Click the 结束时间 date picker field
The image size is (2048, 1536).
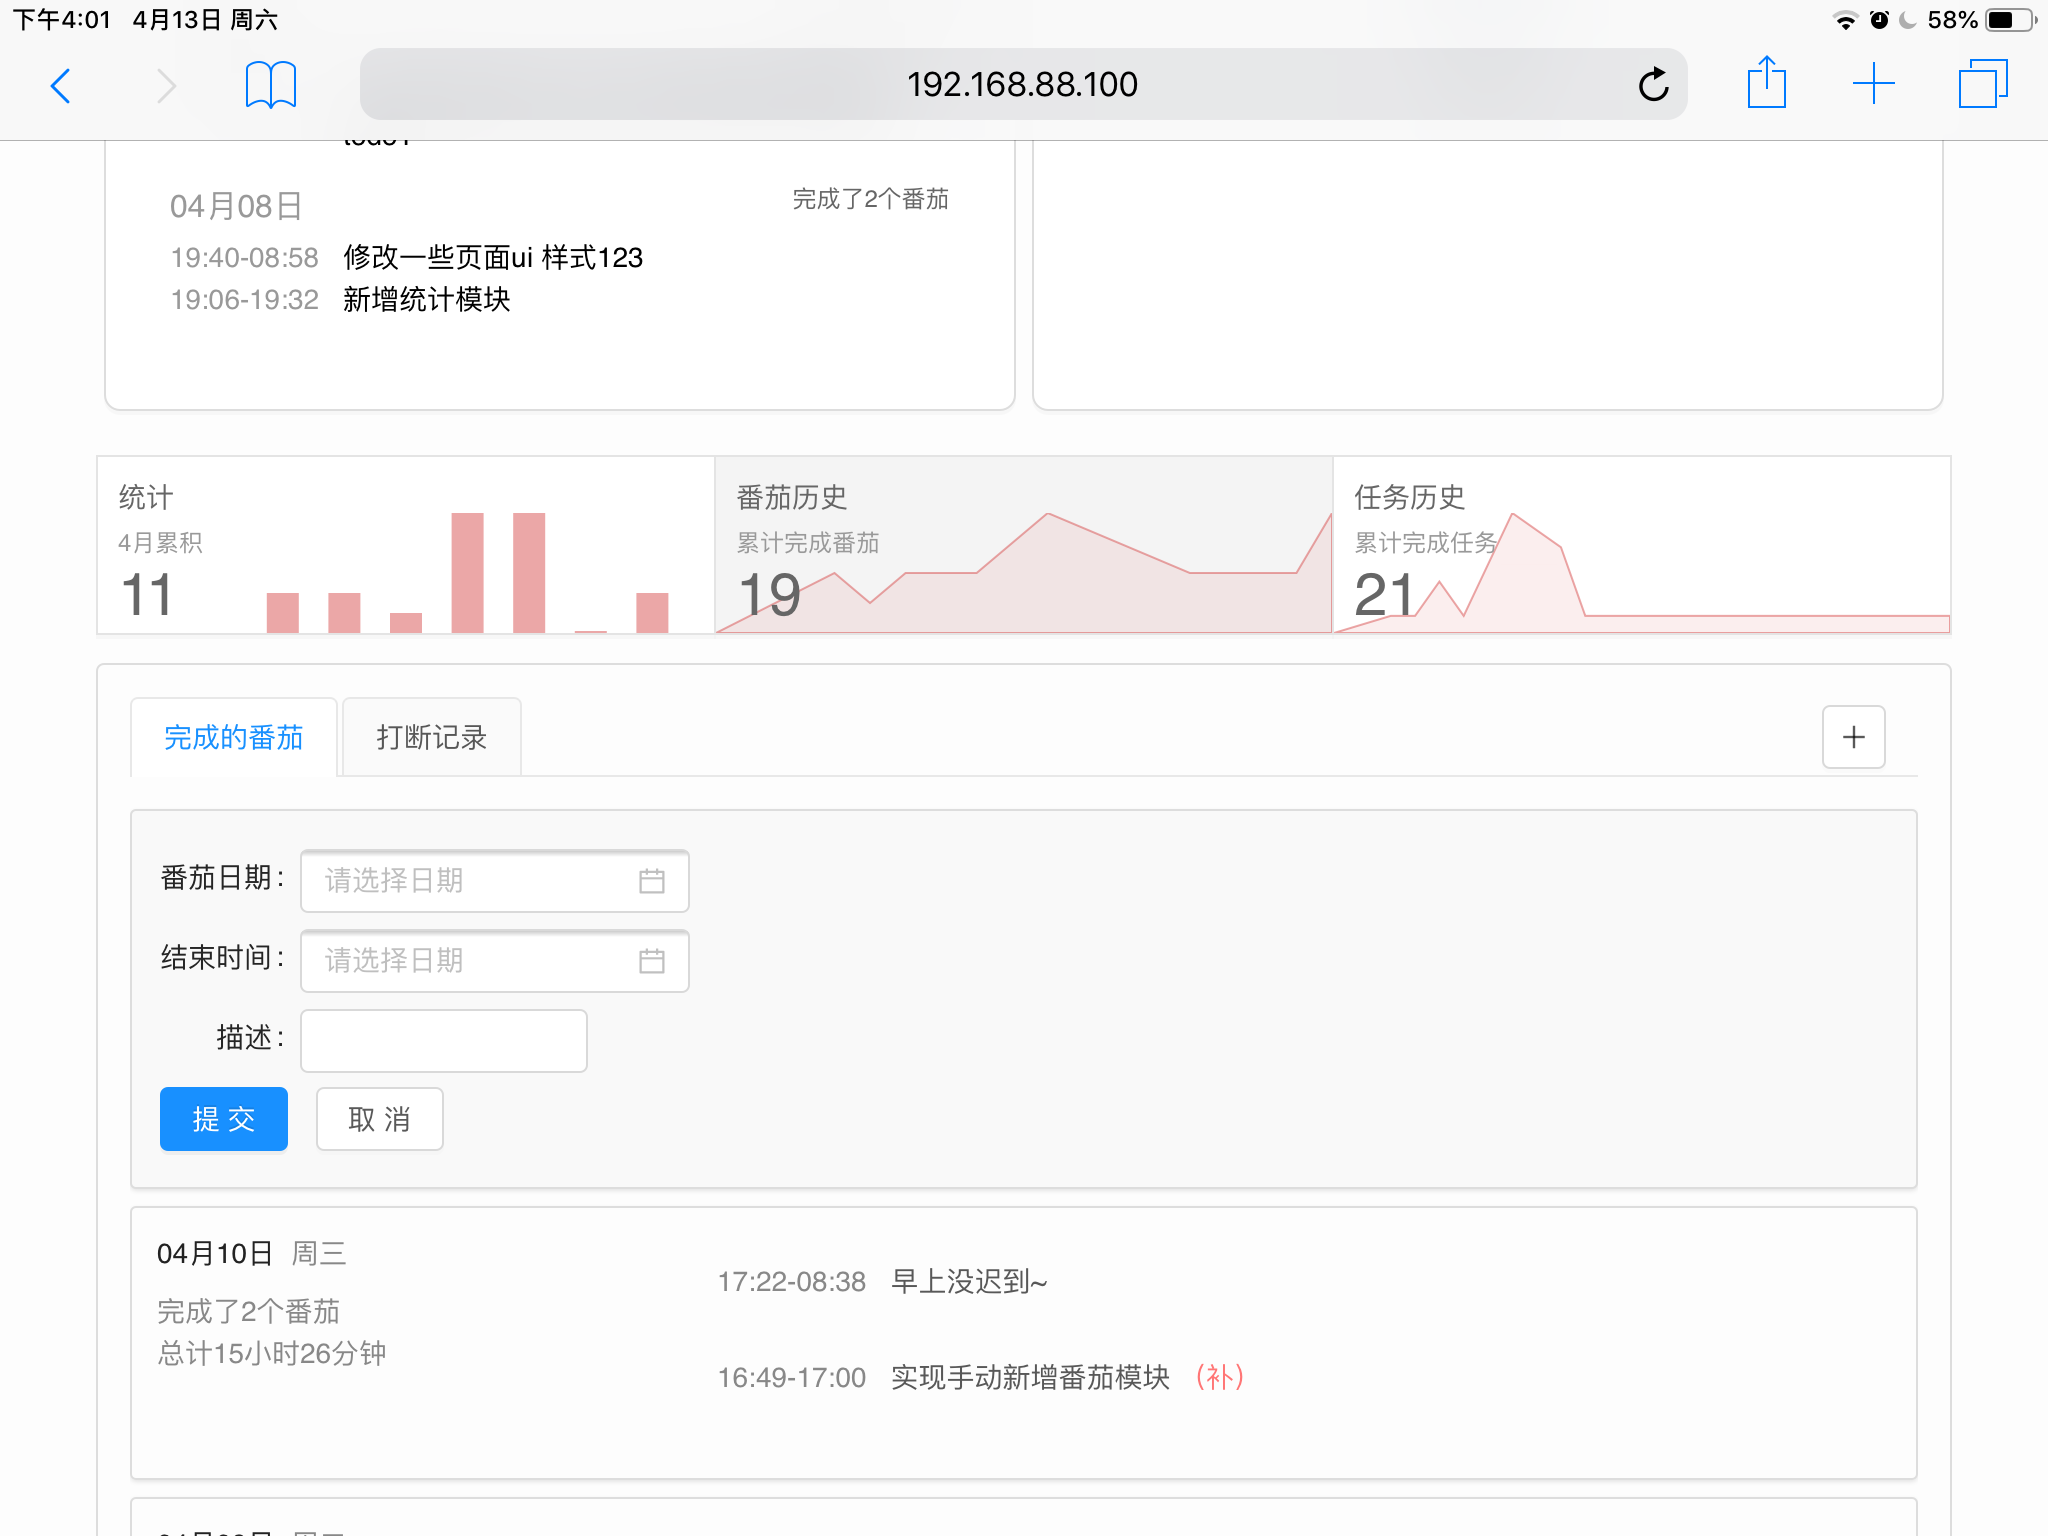pyautogui.click(x=495, y=961)
